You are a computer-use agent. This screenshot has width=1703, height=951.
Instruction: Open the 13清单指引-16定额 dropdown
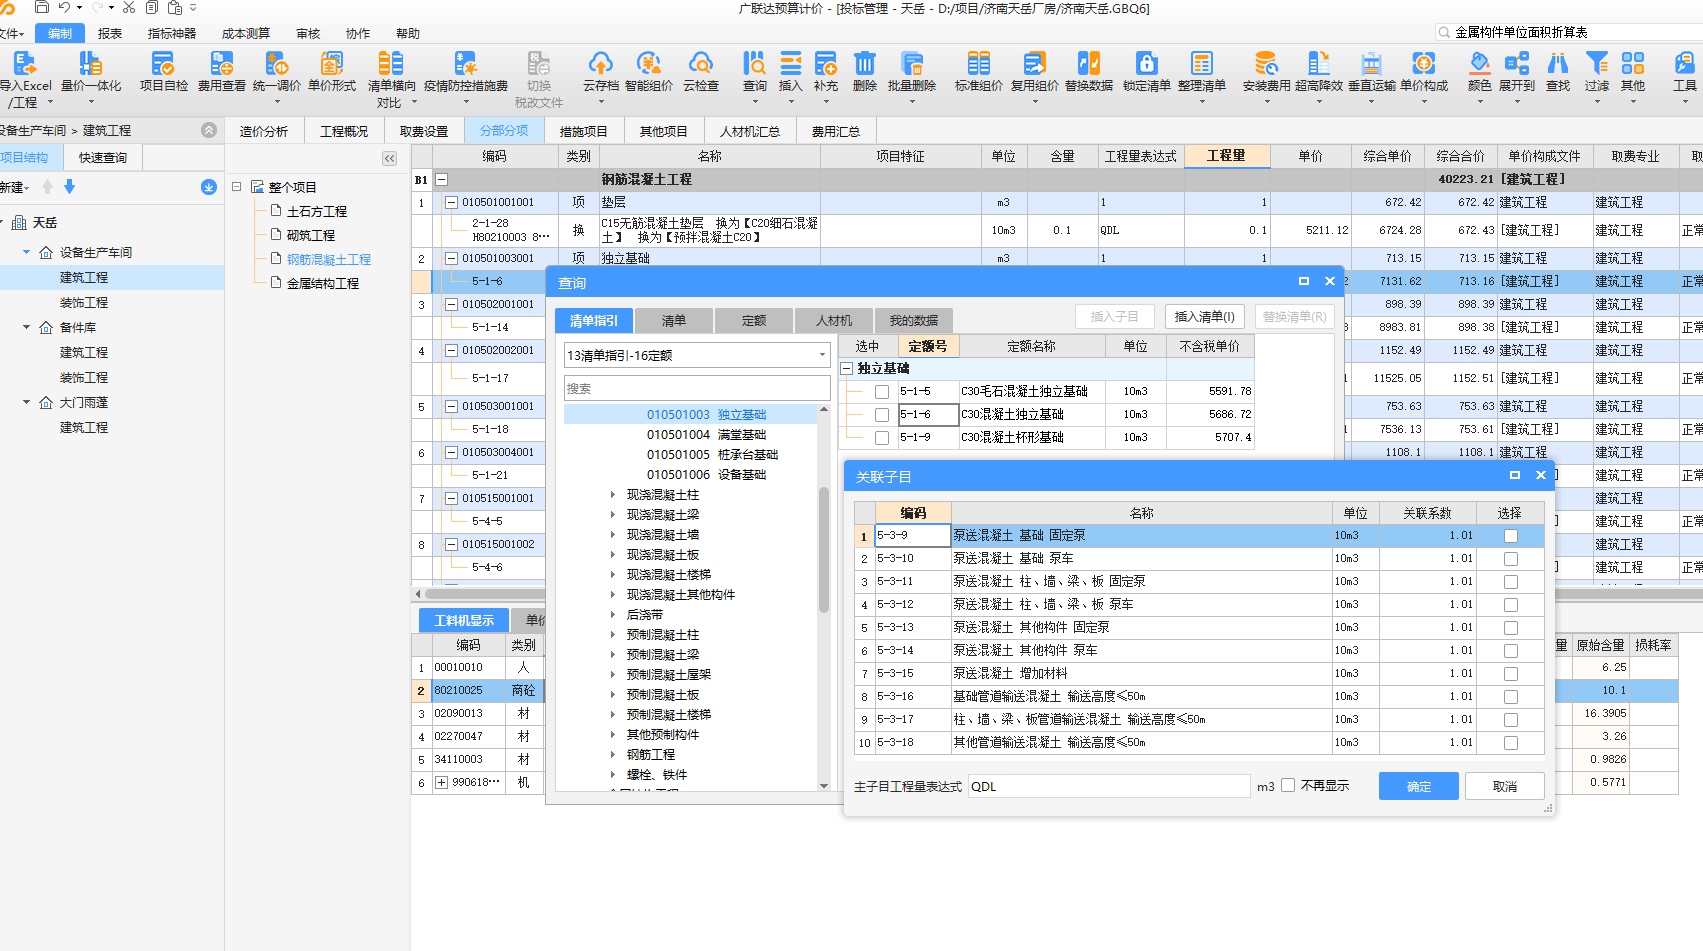697,355
